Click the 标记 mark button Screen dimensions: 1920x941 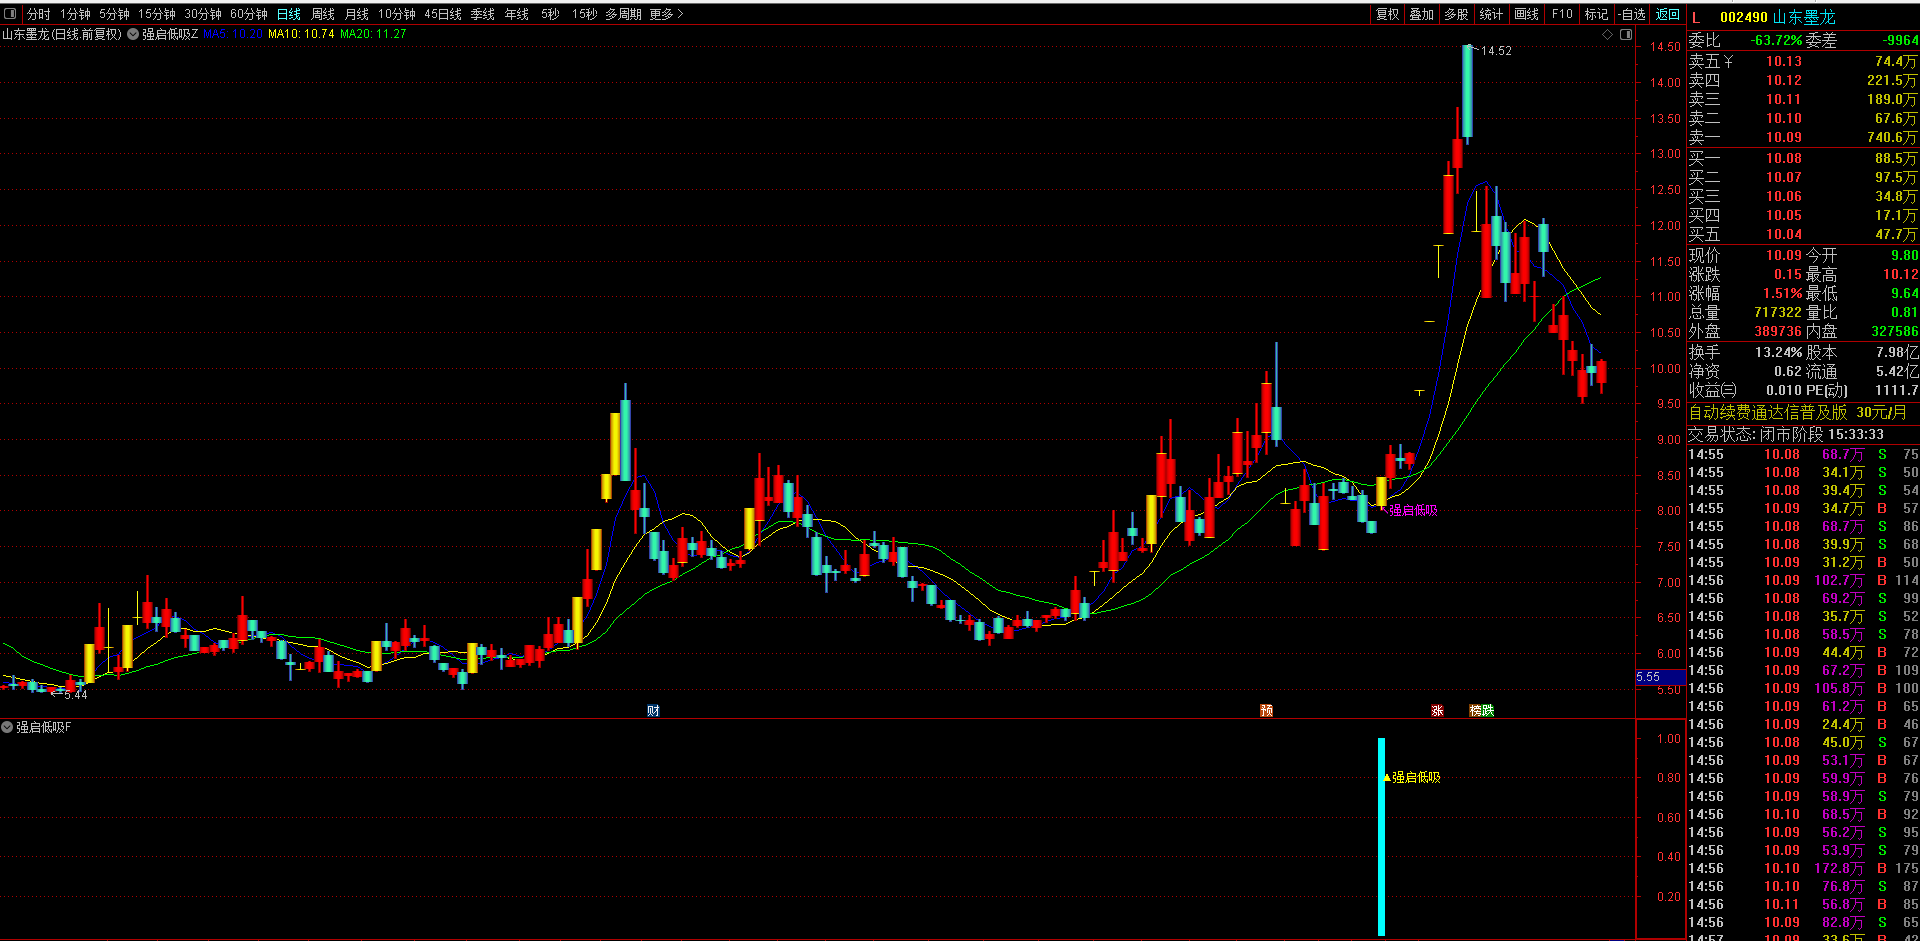point(1596,14)
